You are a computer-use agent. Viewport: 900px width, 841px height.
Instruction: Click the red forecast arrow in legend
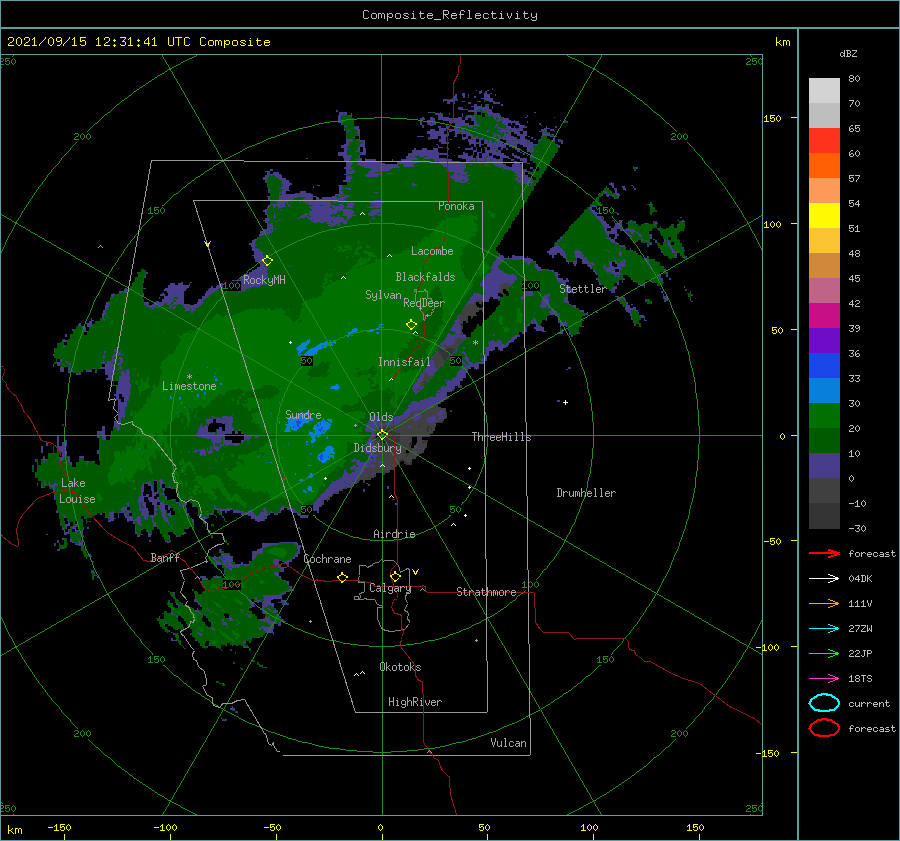point(824,553)
